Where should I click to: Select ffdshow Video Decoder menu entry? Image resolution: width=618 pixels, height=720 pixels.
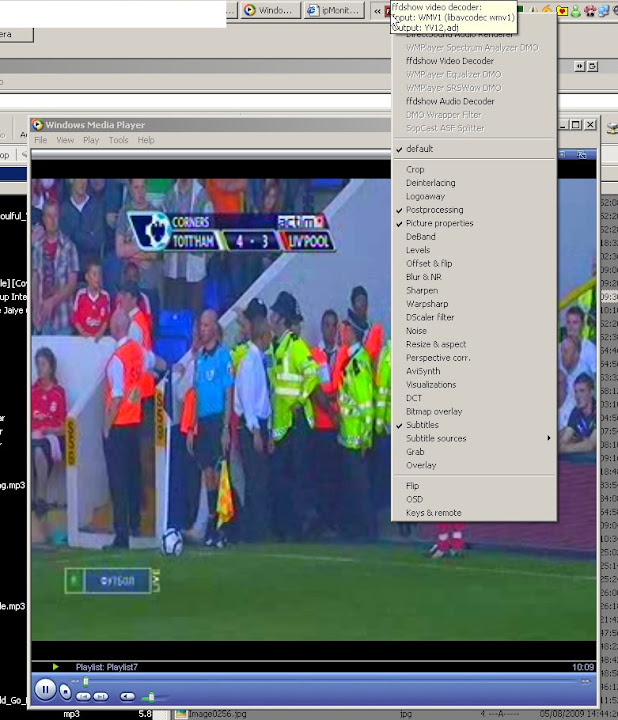coord(474,61)
